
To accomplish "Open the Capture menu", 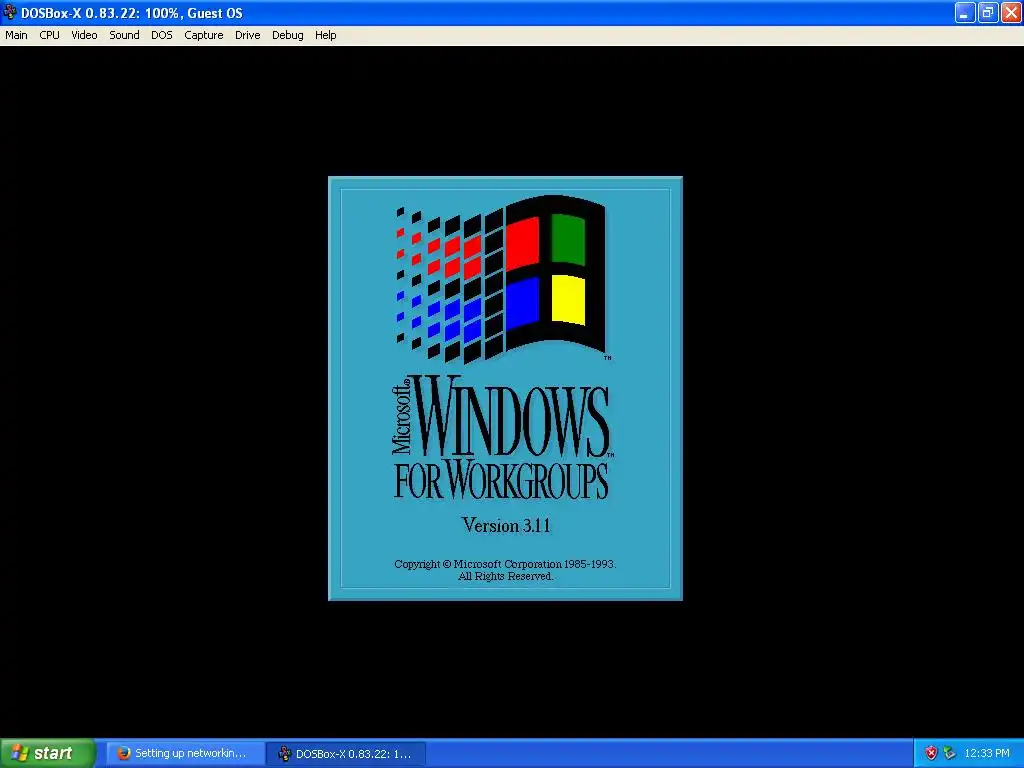I will click(x=204, y=35).
